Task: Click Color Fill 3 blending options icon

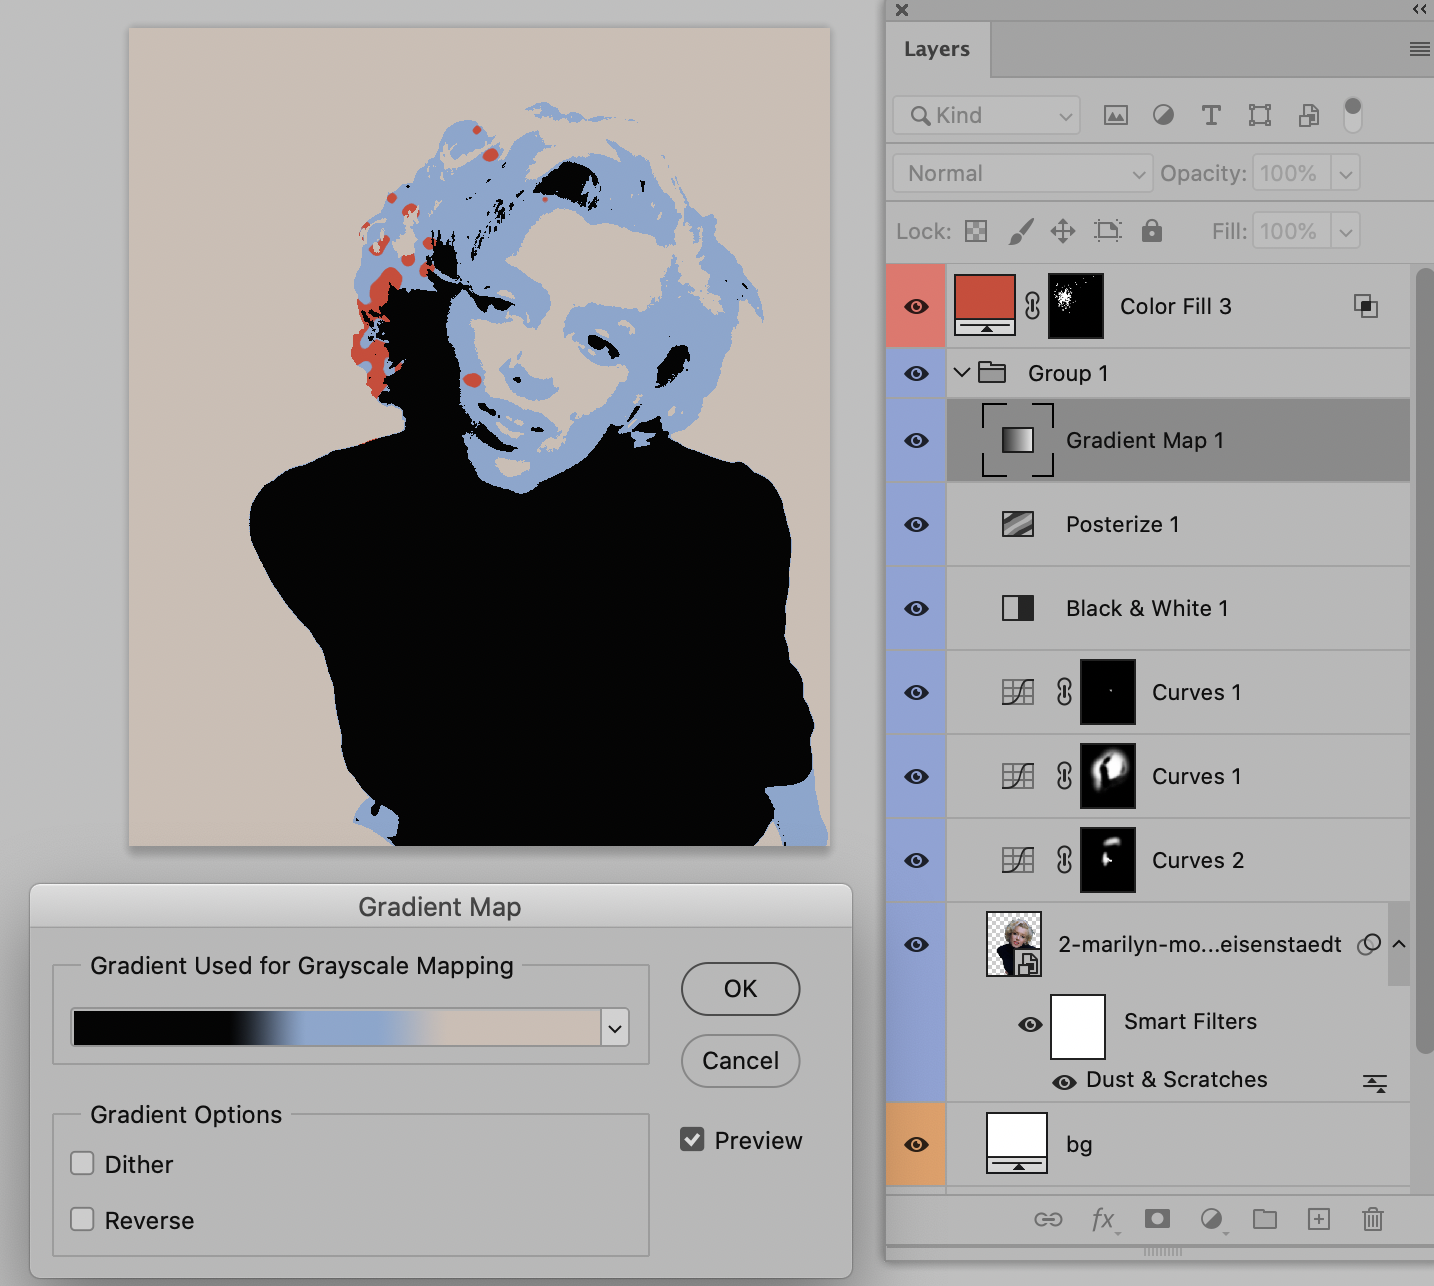Action: point(1366,306)
